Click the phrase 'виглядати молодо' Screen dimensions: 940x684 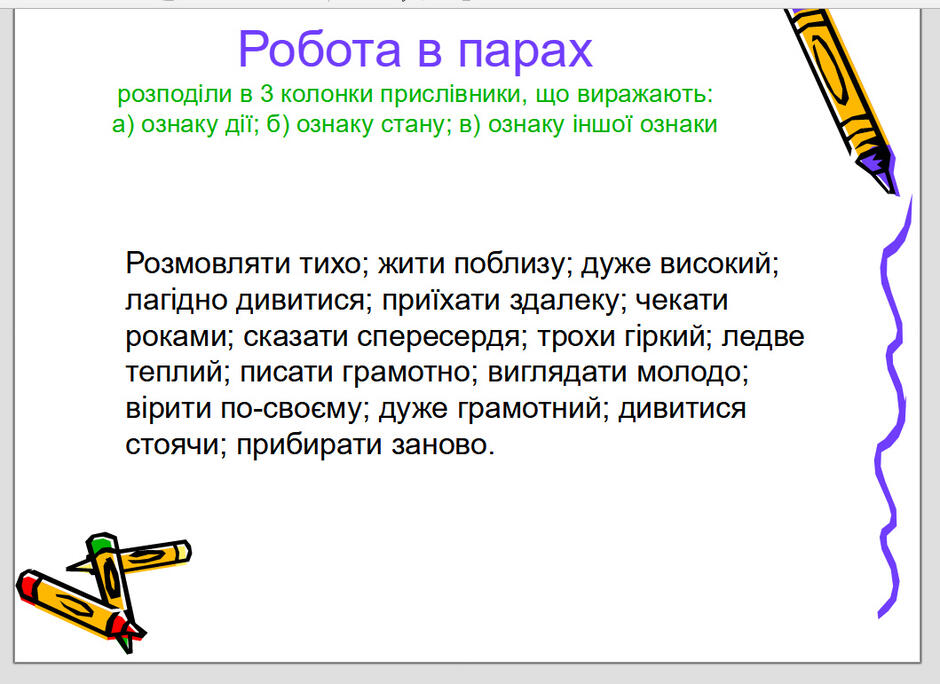click(x=615, y=373)
